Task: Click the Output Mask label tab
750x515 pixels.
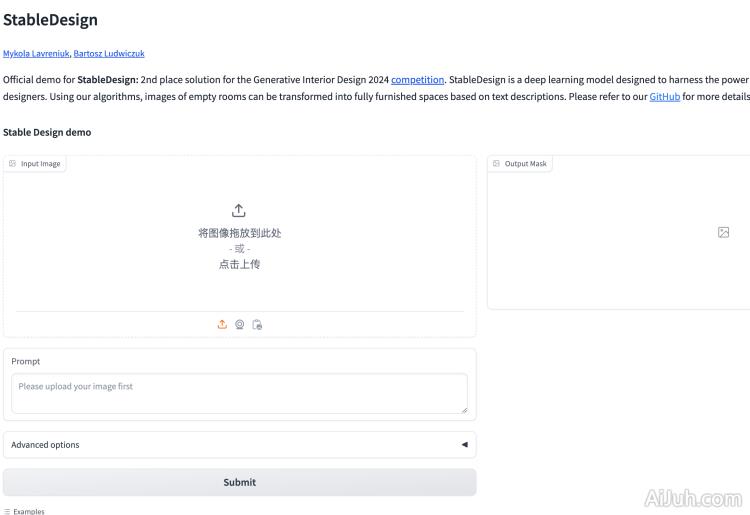Action: tap(525, 164)
